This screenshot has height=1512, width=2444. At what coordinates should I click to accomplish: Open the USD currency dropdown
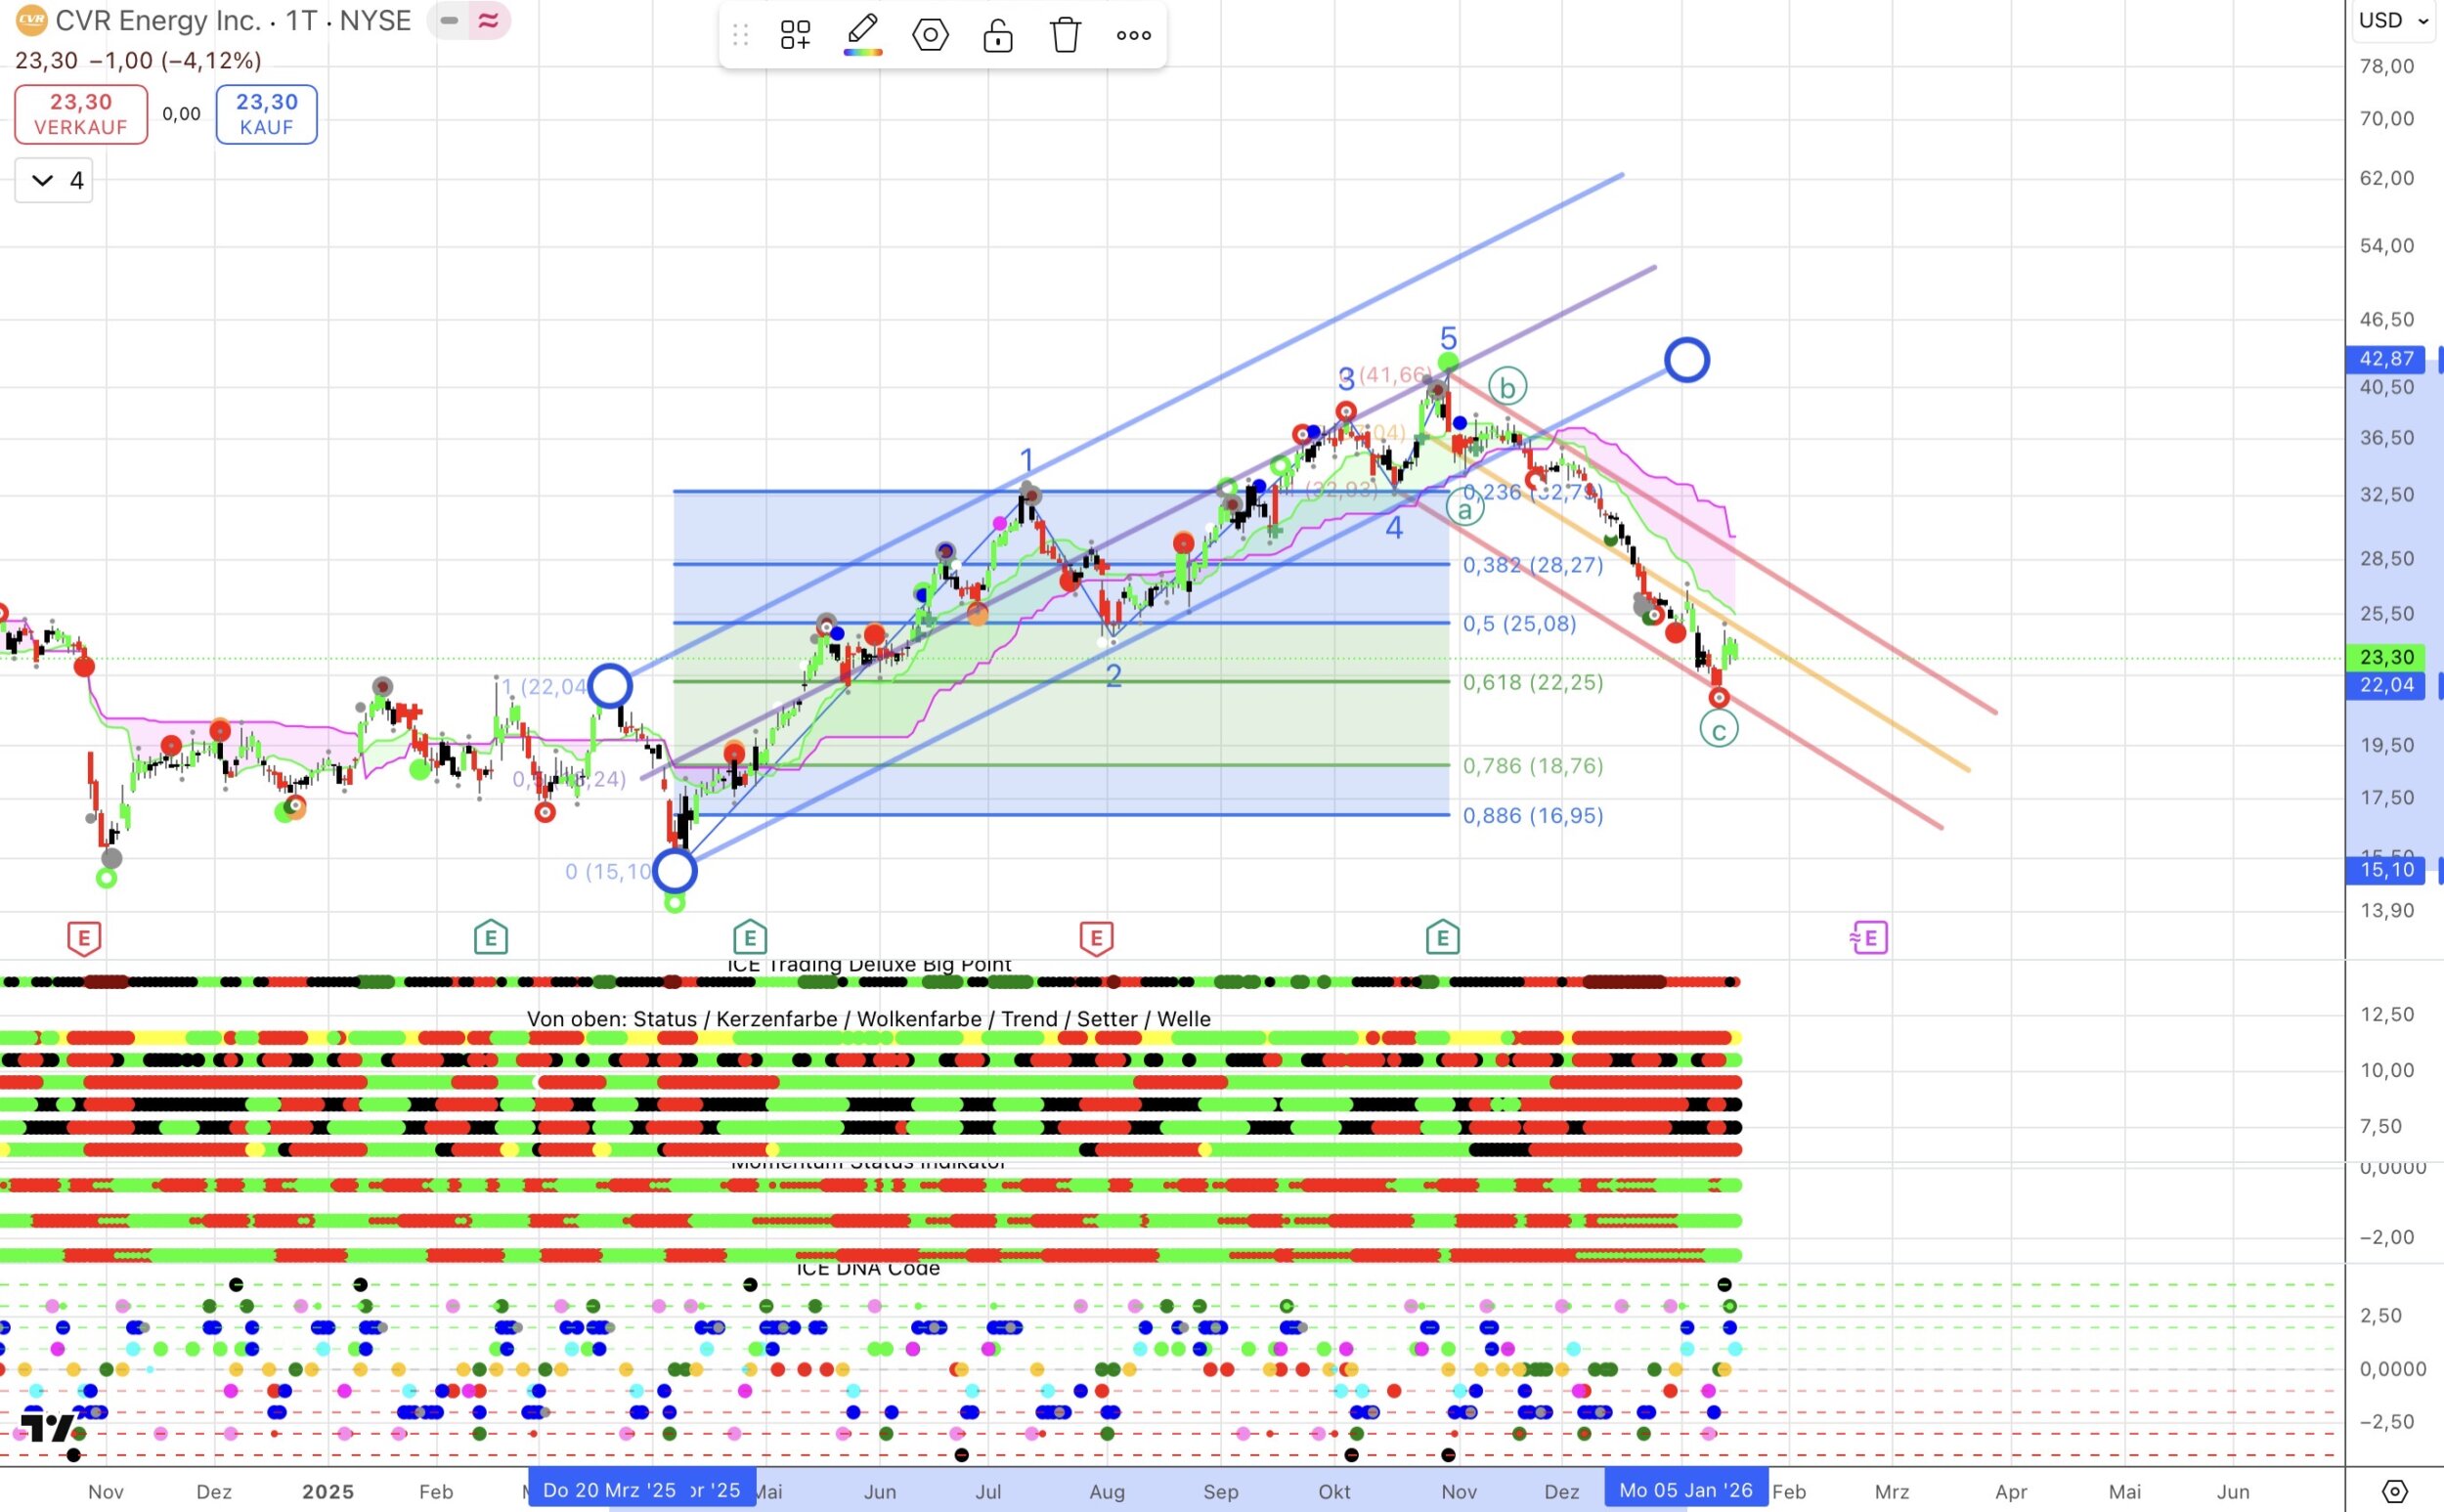[2393, 20]
